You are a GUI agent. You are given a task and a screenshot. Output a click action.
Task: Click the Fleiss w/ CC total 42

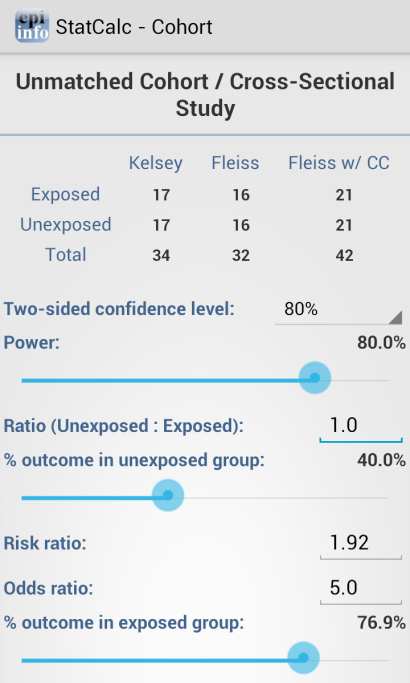[x=344, y=255]
